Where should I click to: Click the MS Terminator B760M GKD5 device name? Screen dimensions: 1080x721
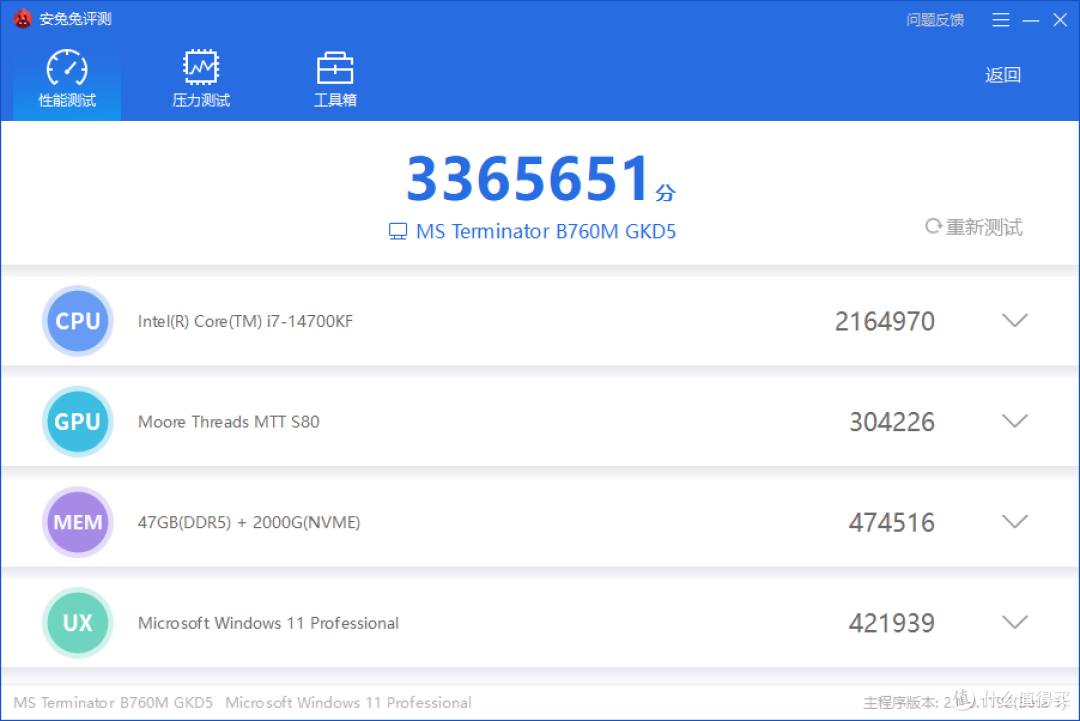tap(546, 231)
